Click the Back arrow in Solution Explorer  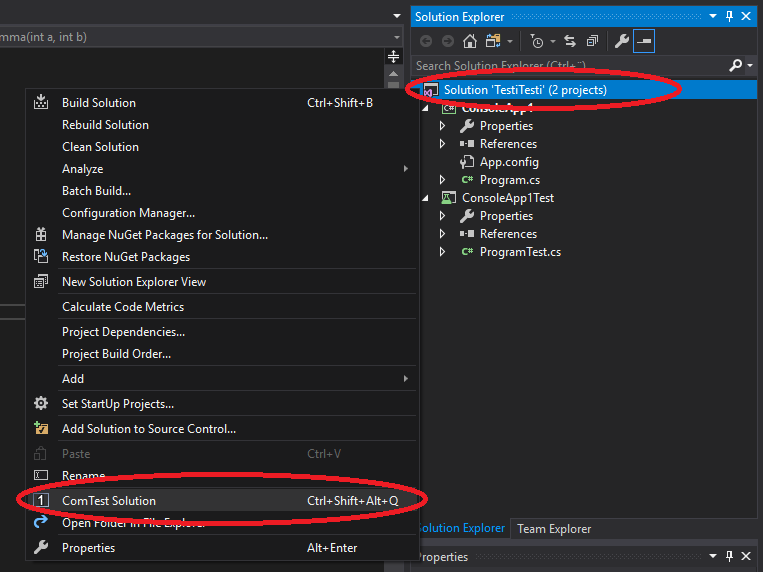[x=426, y=41]
